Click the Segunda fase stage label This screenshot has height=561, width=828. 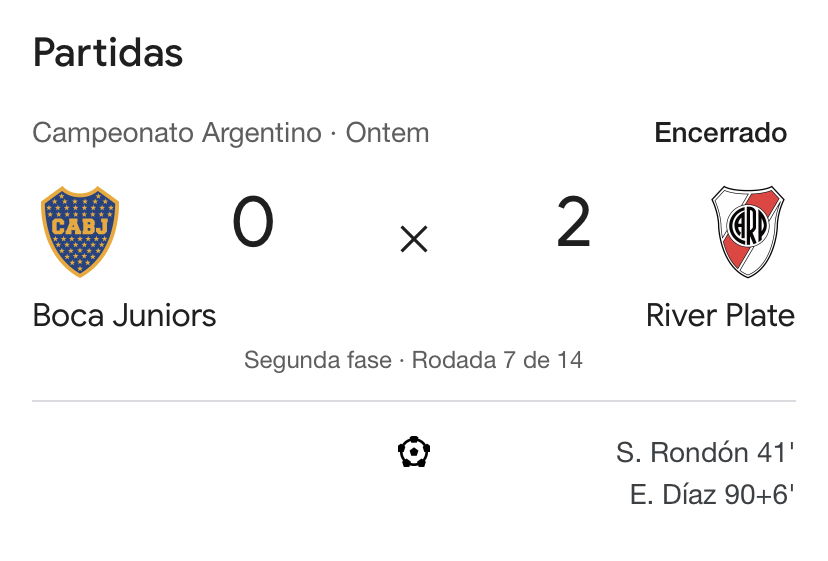coord(318,360)
